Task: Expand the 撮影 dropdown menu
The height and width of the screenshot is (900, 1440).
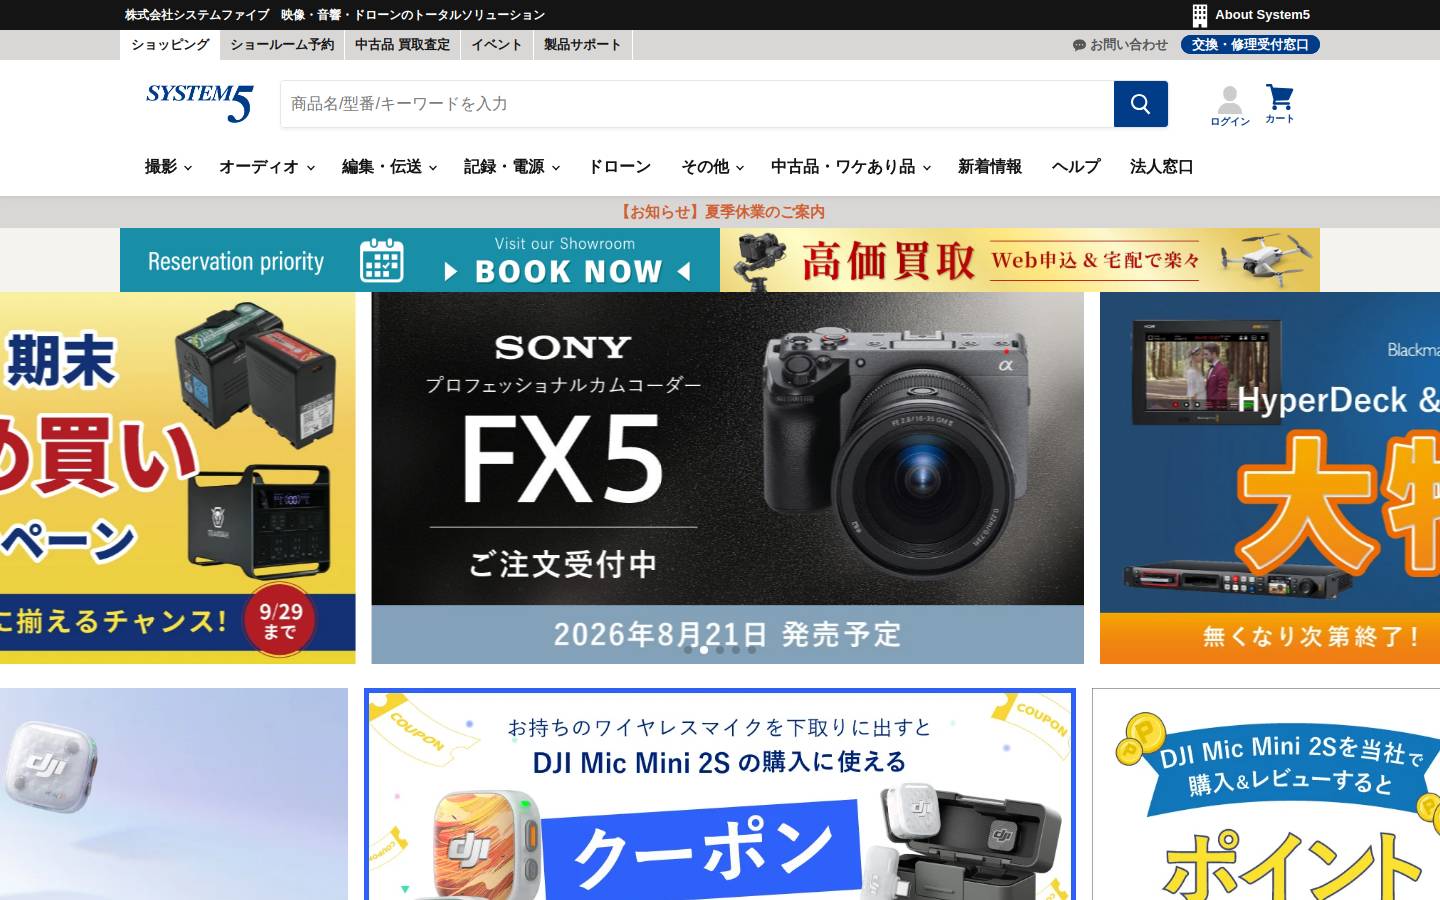Action: coord(168,167)
